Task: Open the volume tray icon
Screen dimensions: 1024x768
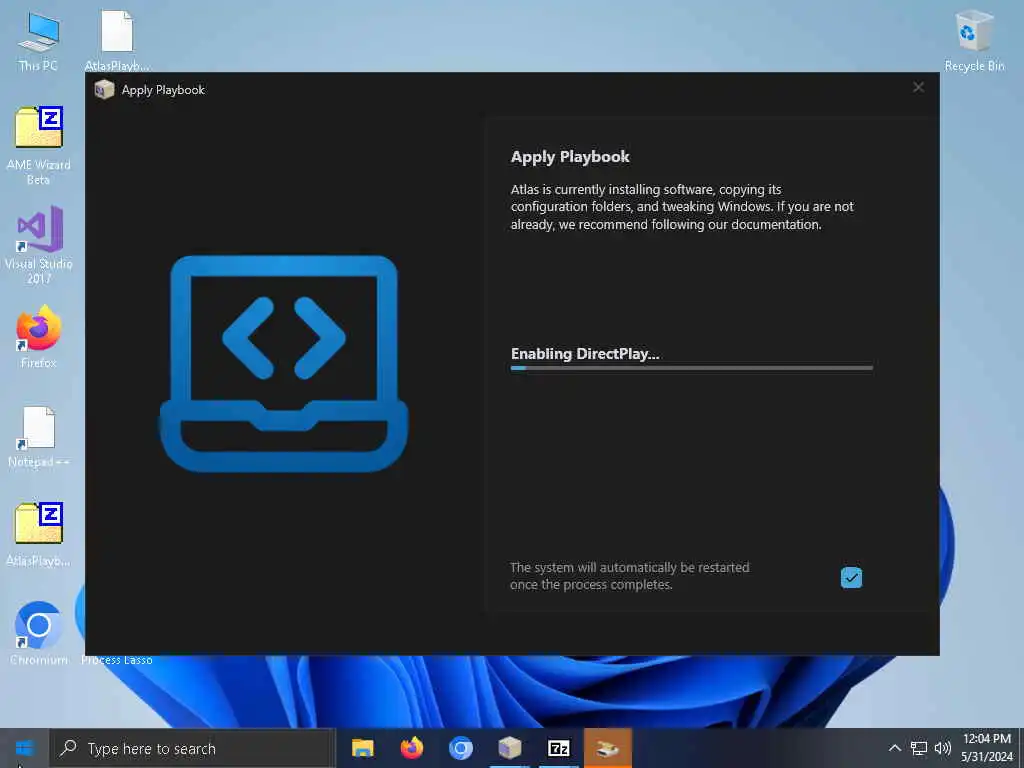Action: click(942, 748)
